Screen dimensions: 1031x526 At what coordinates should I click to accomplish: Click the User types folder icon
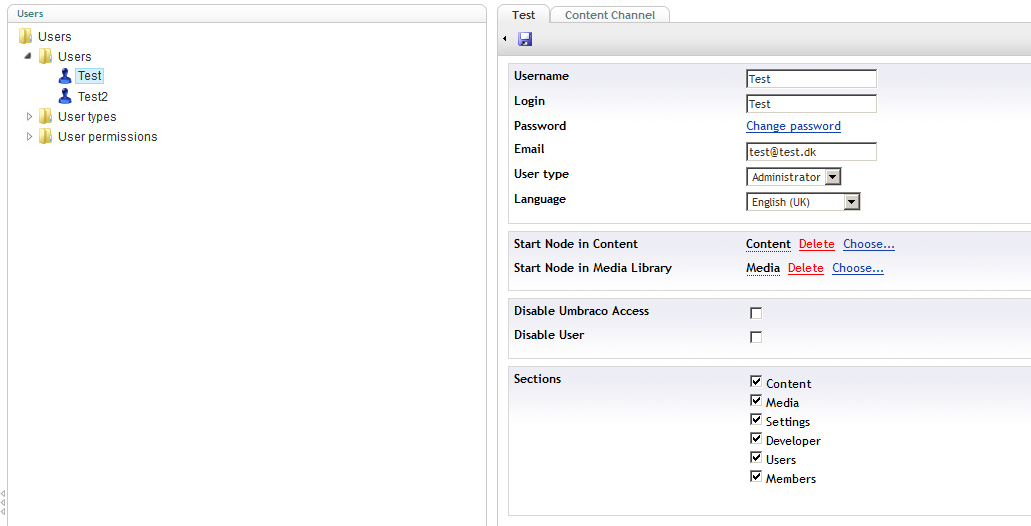pyautogui.click(x=46, y=117)
